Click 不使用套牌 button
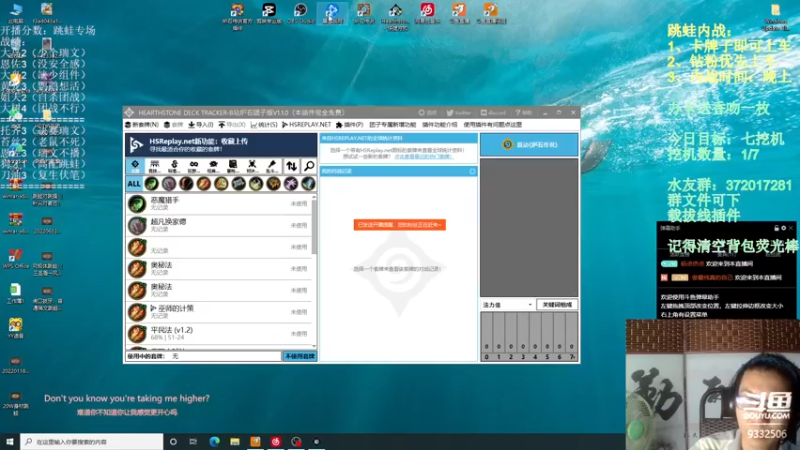This screenshot has height=450, width=800. click(300, 356)
